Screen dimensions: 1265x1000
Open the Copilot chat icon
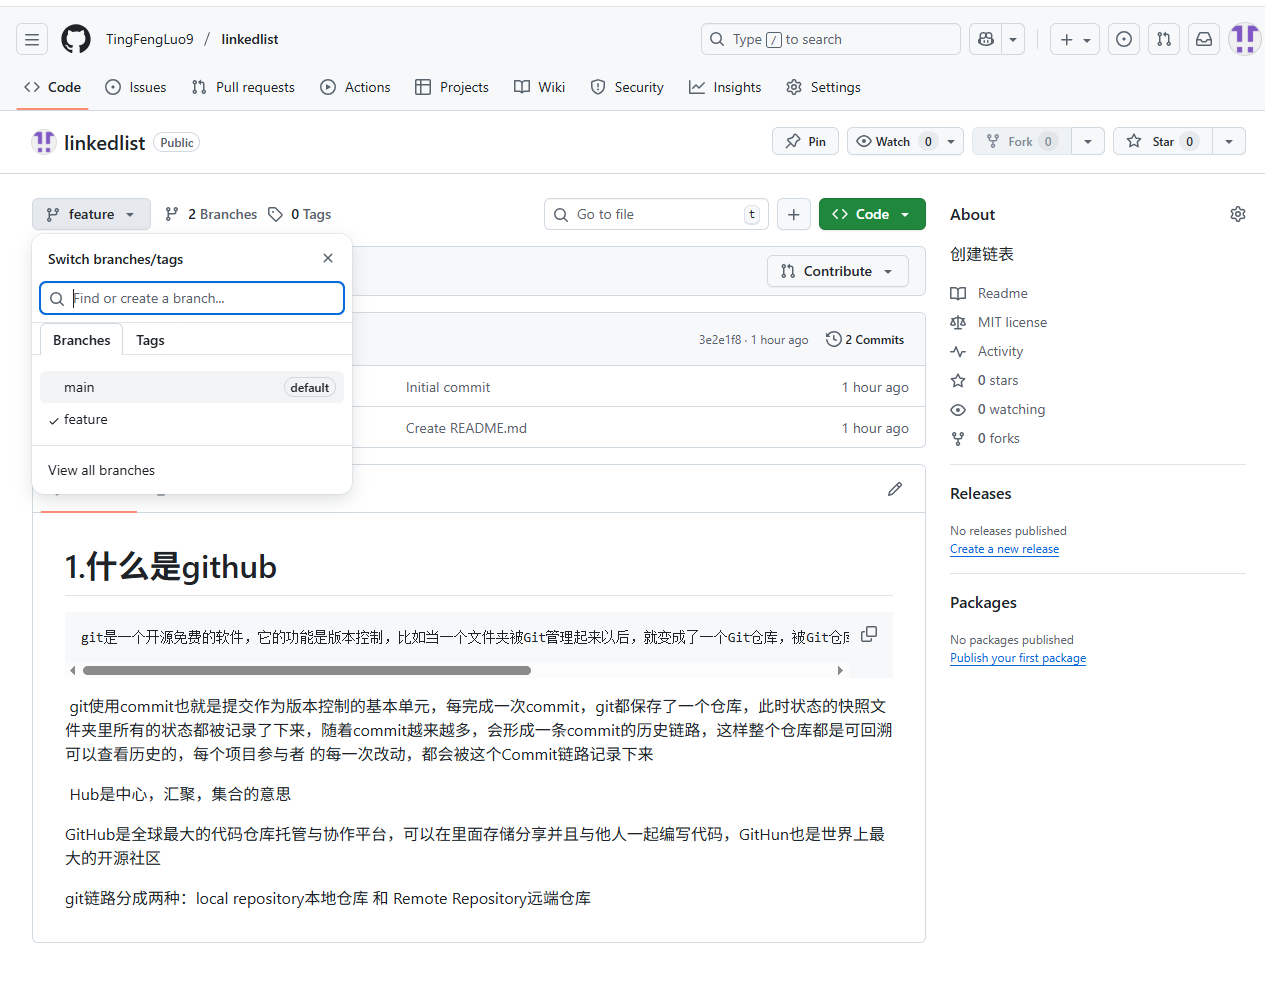pos(986,39)
